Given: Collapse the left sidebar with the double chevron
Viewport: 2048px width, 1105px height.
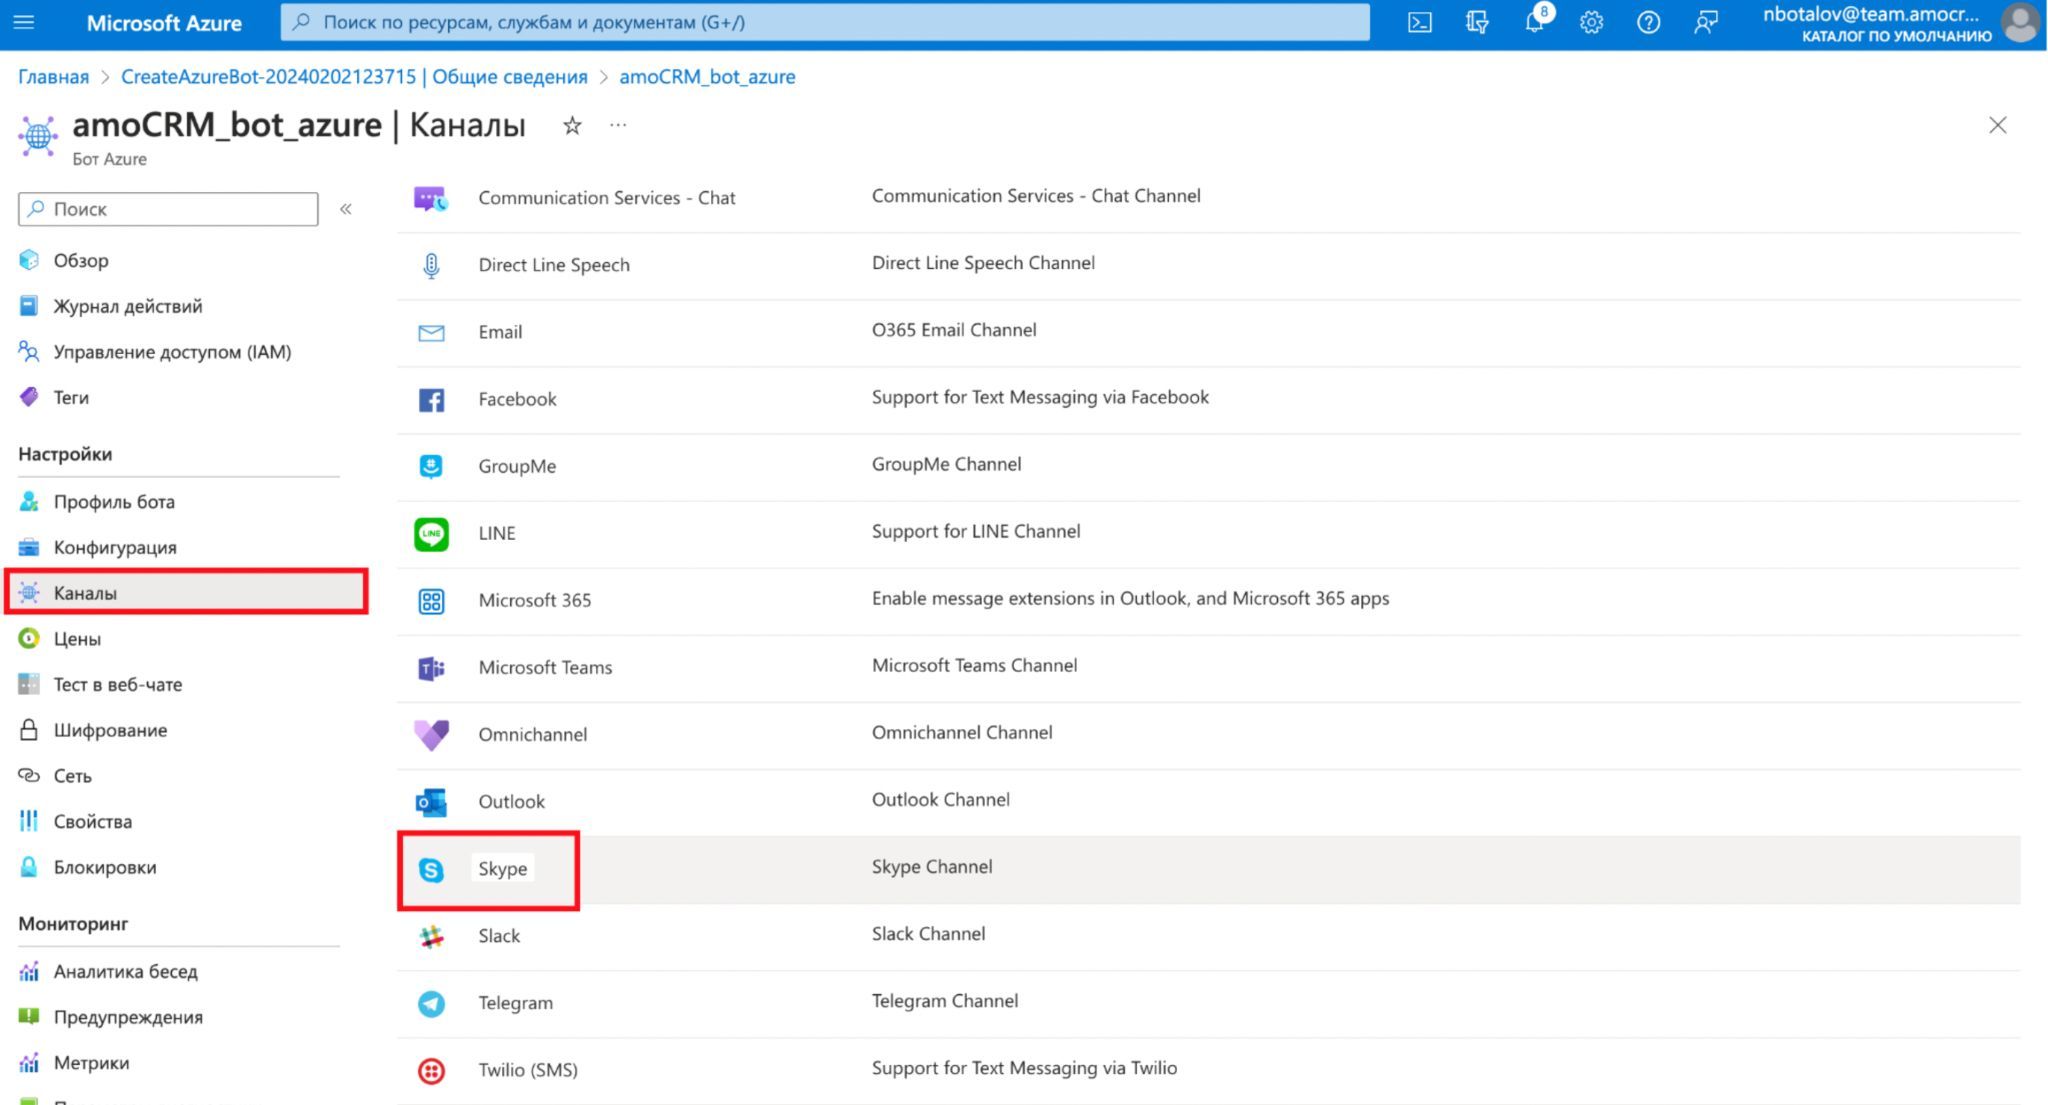Looking at the screenshot, I should pos(346,209).
